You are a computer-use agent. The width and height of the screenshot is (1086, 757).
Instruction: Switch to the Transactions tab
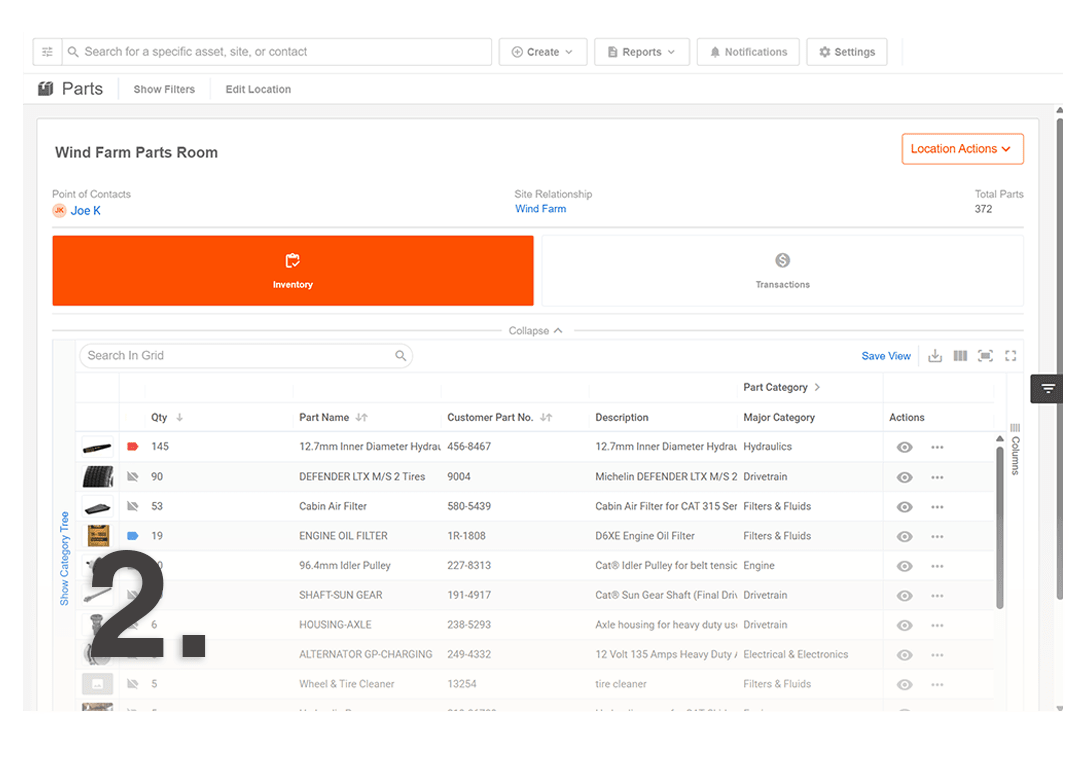782,271
